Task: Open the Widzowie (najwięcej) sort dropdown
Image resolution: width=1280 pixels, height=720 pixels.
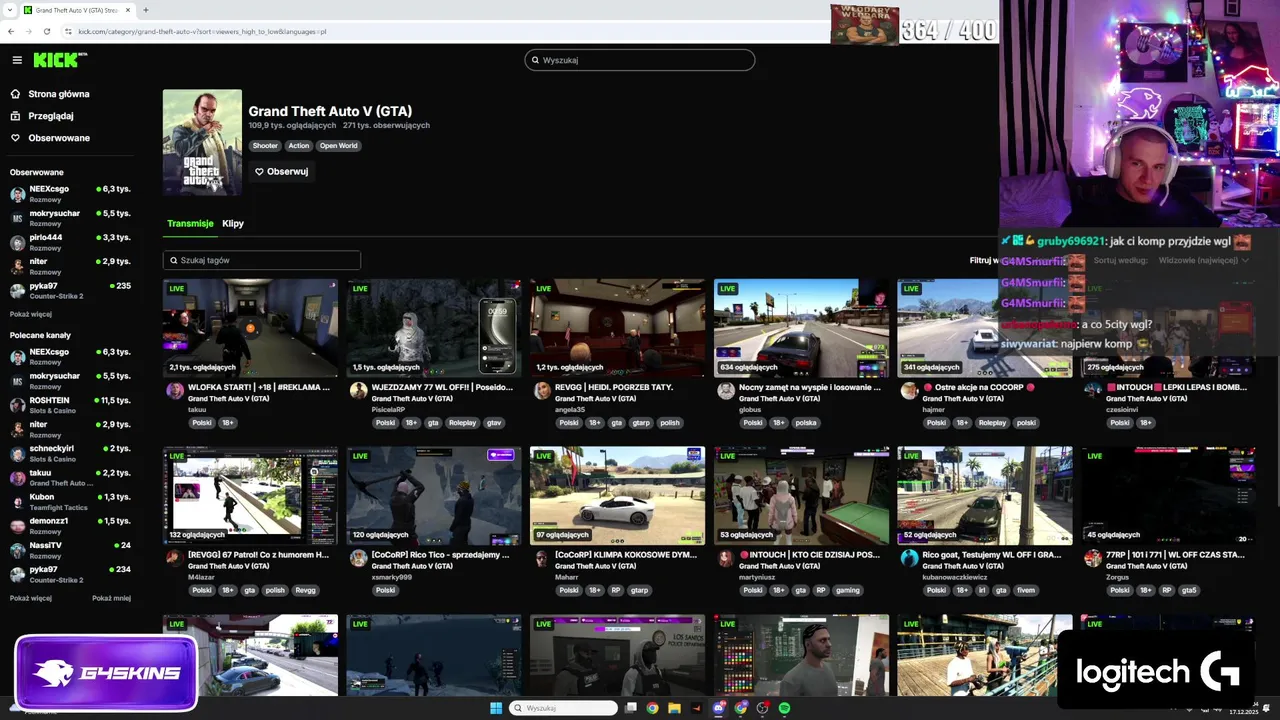Action: 1204,260
